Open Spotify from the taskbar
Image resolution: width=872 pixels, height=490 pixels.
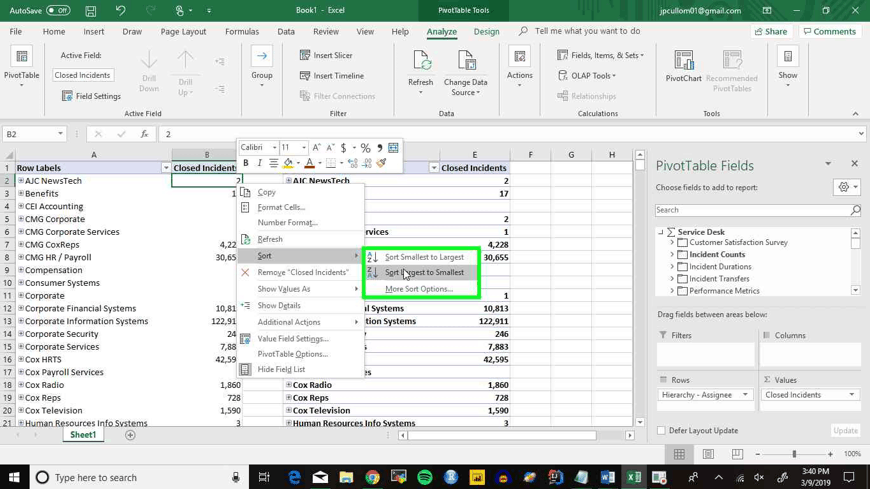point(424,477)
